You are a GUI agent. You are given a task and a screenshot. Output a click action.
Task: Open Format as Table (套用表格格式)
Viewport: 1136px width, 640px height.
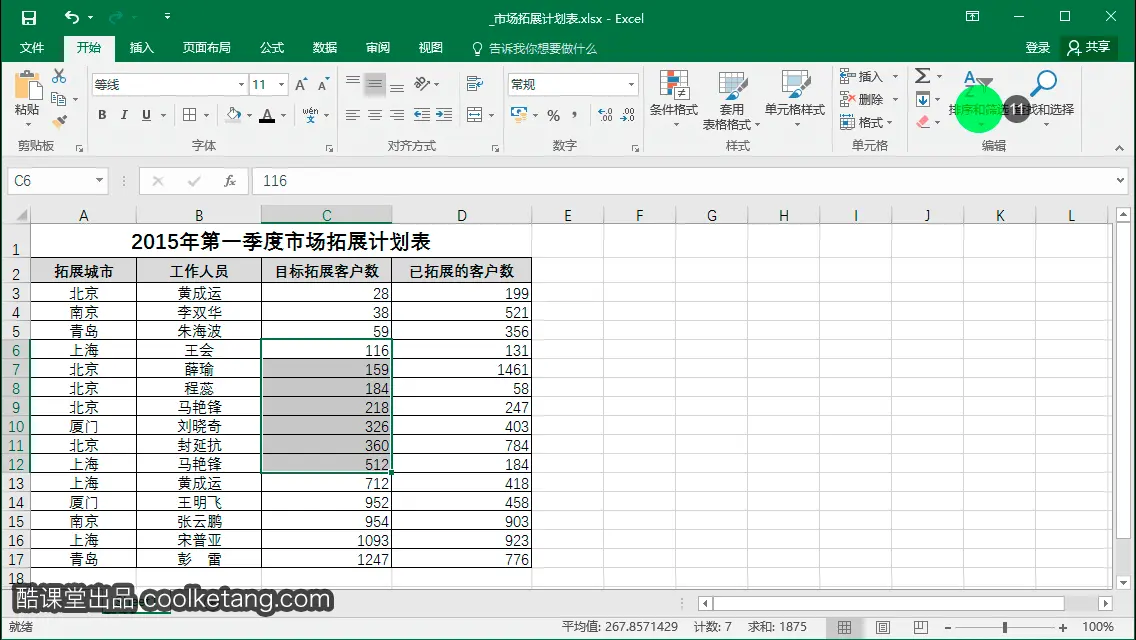732,100
